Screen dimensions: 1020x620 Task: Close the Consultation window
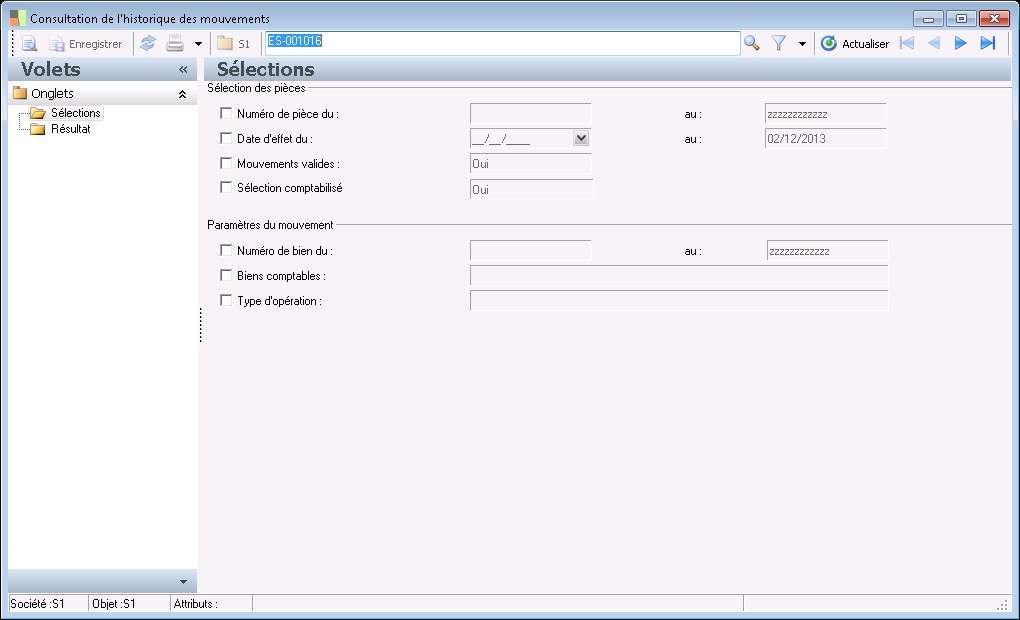tap(994, 18)
